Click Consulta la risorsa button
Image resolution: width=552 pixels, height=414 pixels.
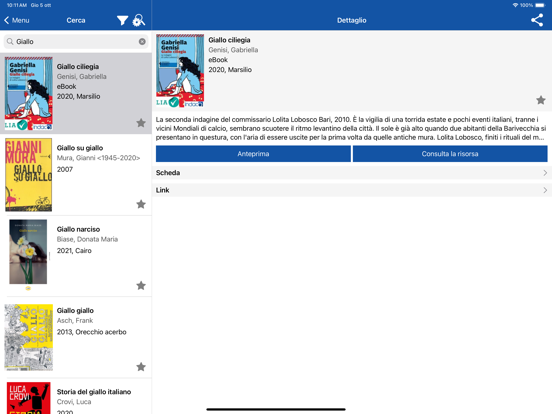[450, 154]
